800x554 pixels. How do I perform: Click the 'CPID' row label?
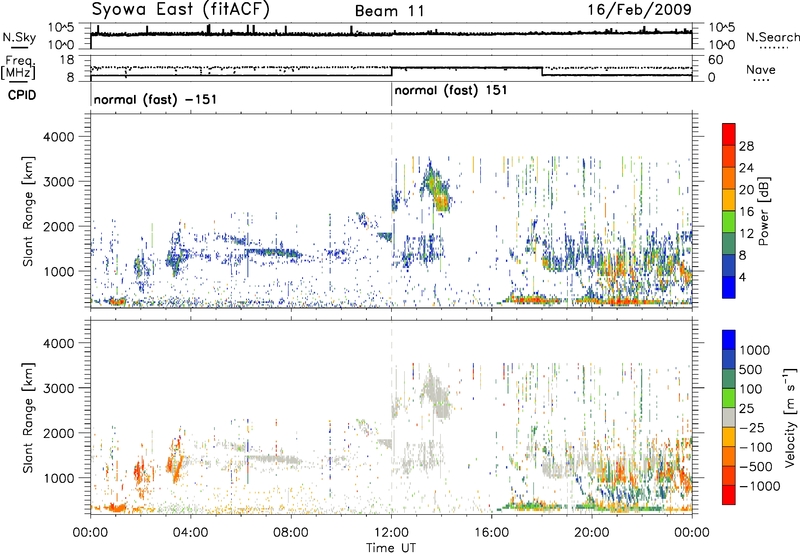(x=22, y=95)
